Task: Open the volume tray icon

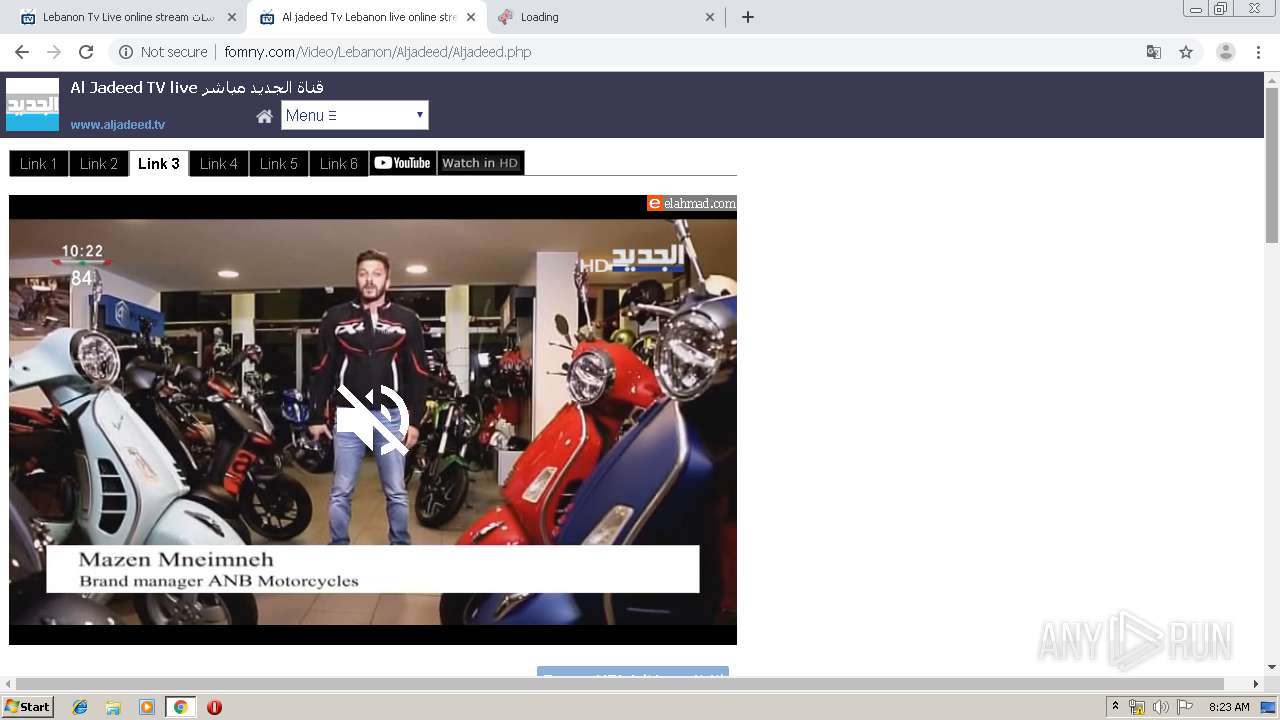Action: pyautogui.click(x=1160, y=707)
